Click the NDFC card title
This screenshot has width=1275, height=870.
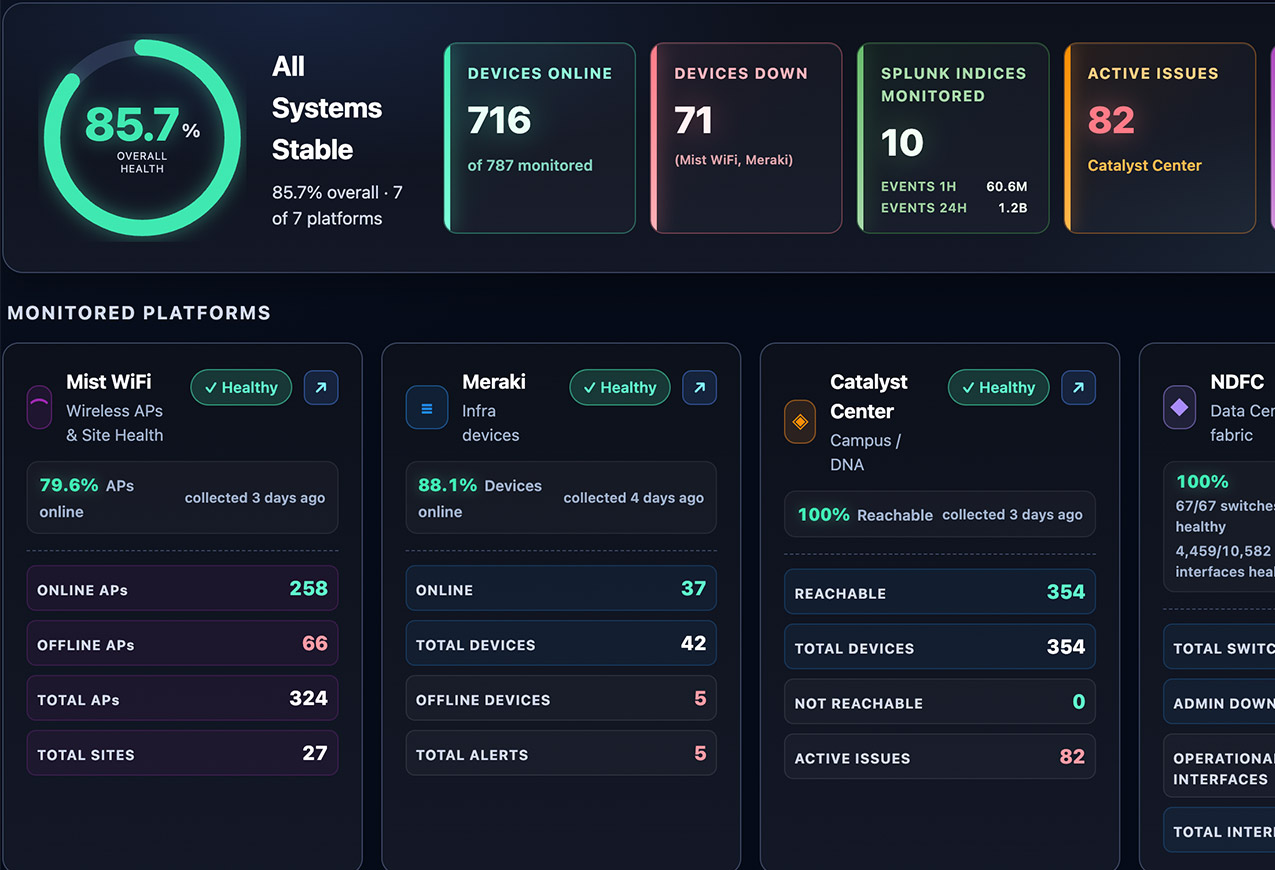(x=1237, y=381)
